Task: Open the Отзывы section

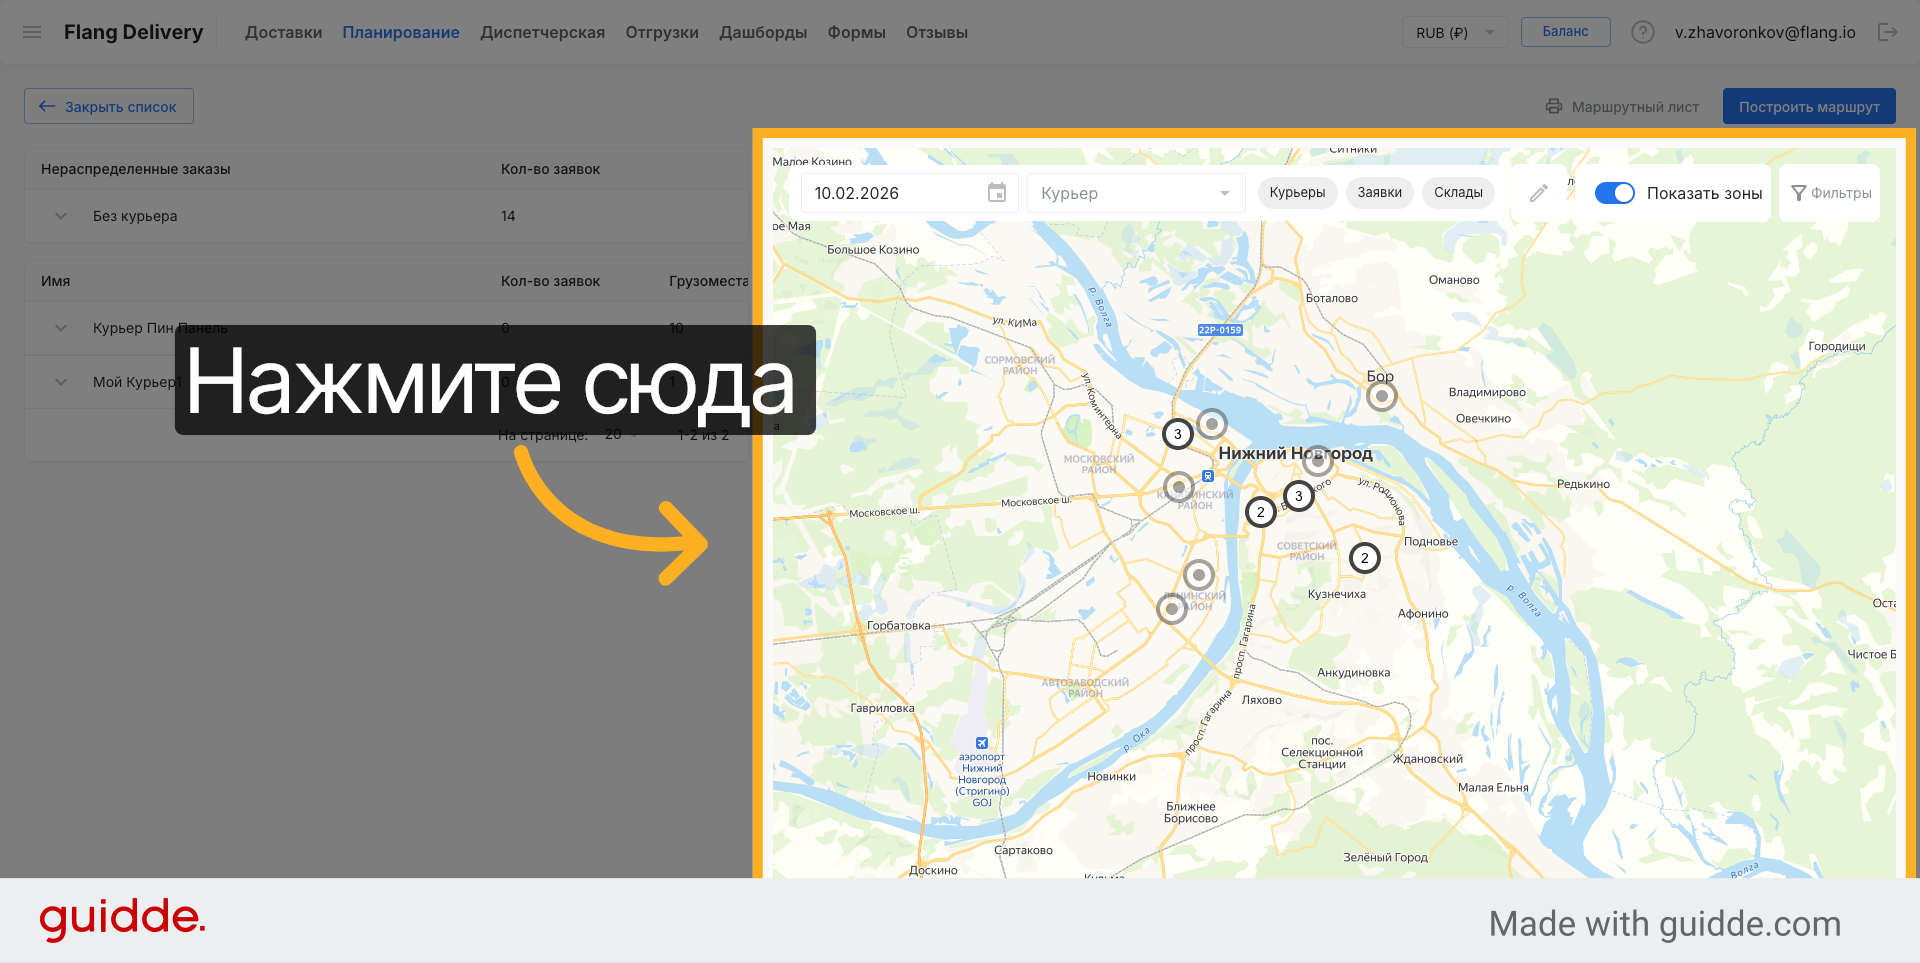Action: [936, 31]
